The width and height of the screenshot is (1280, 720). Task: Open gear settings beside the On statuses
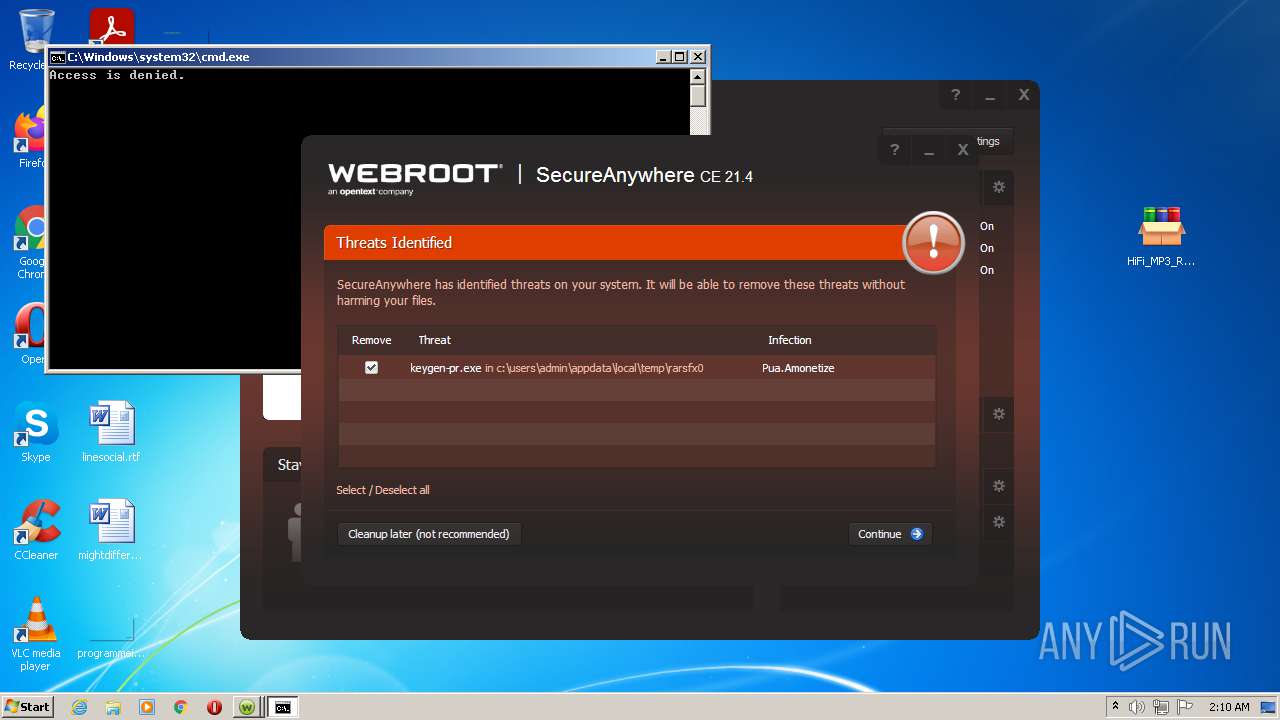coord(998,187)
